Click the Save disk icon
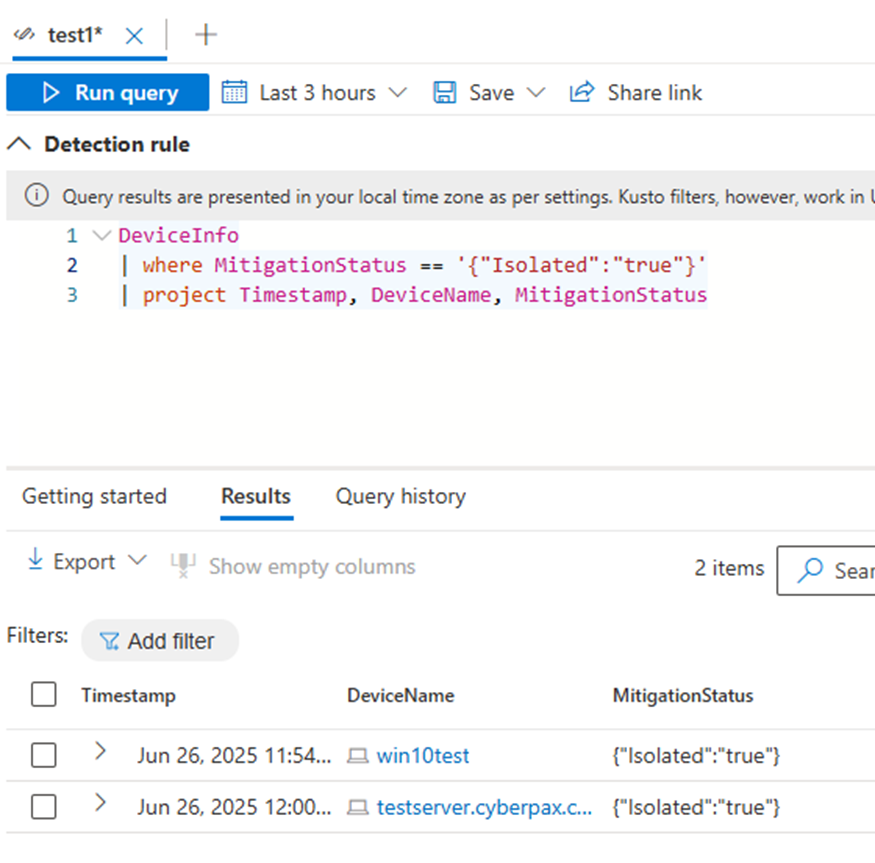This screenshot has height=863, width=875. (444, 92)
